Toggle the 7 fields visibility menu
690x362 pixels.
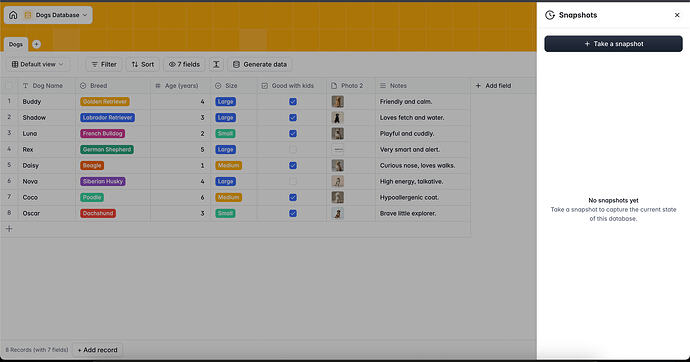pos(184,64)
